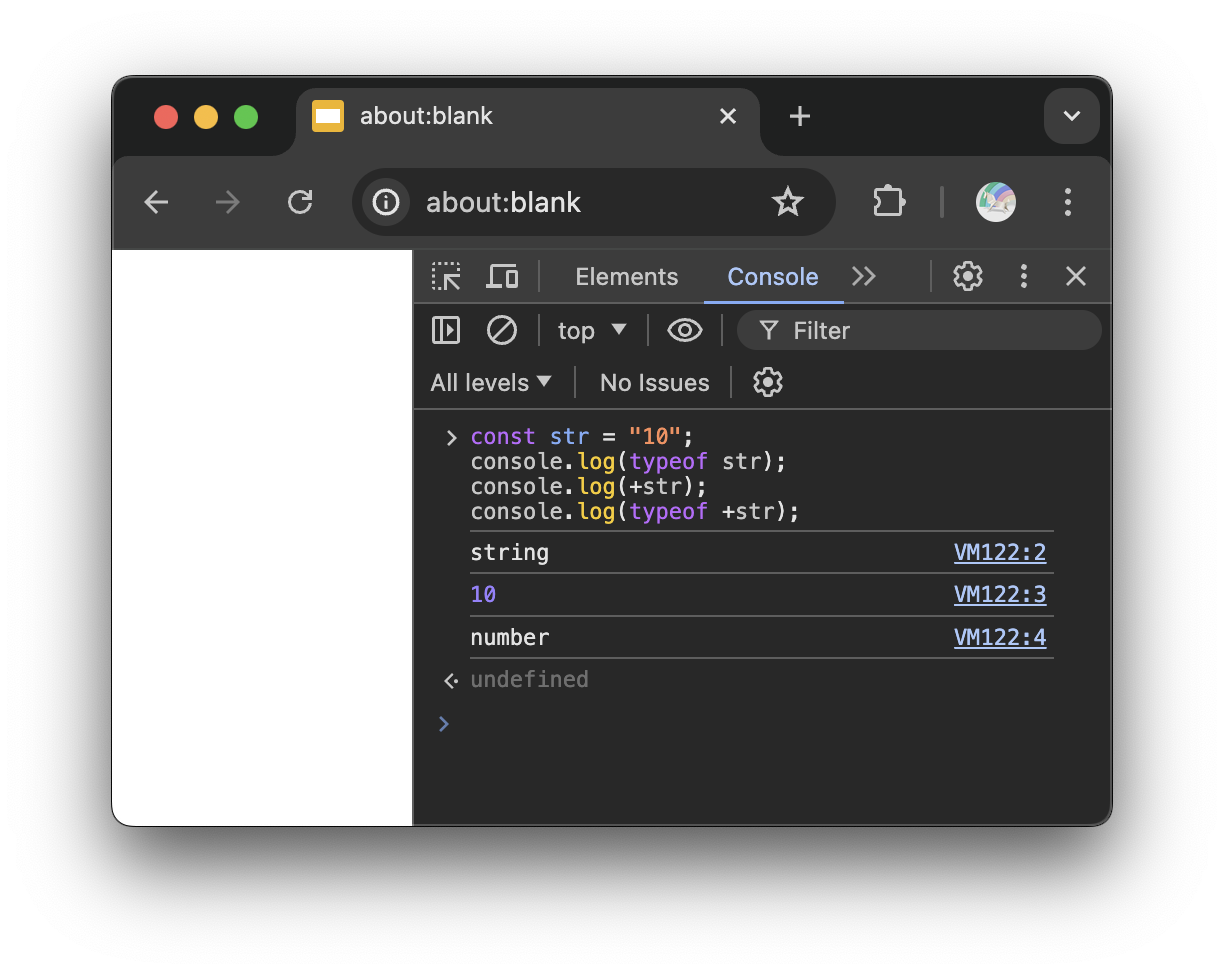Viewport: 1224px width, 974px height.
Task: Clear the console
Action: point(502,331)
